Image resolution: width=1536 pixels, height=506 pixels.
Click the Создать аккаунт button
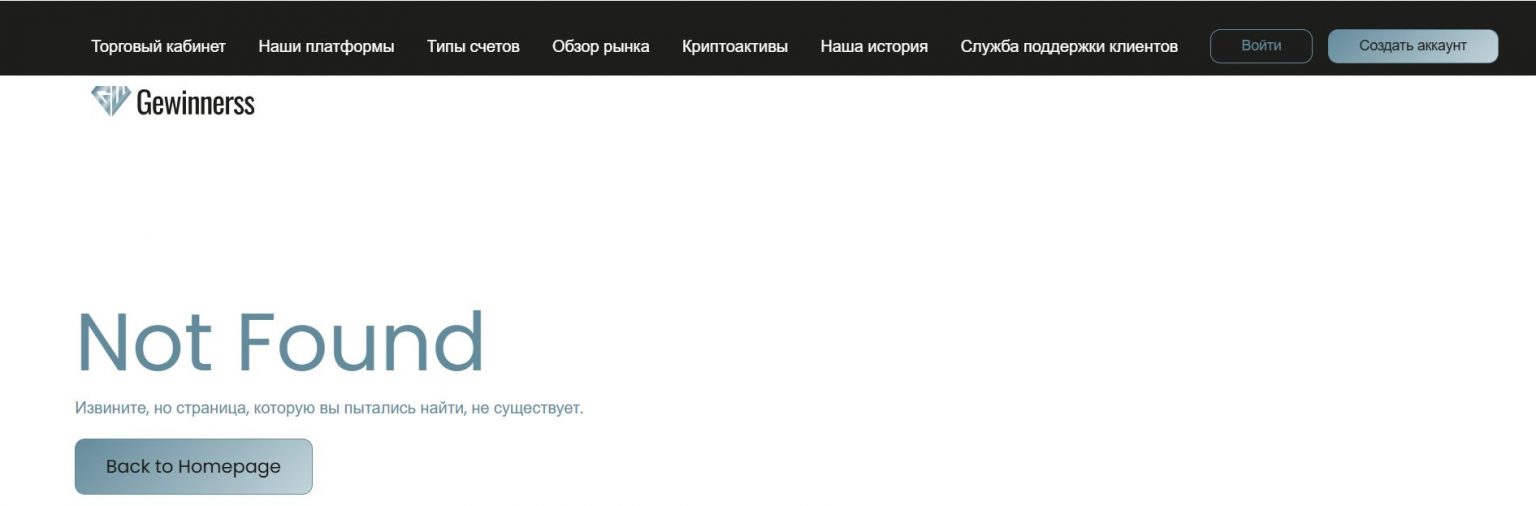1412,46
